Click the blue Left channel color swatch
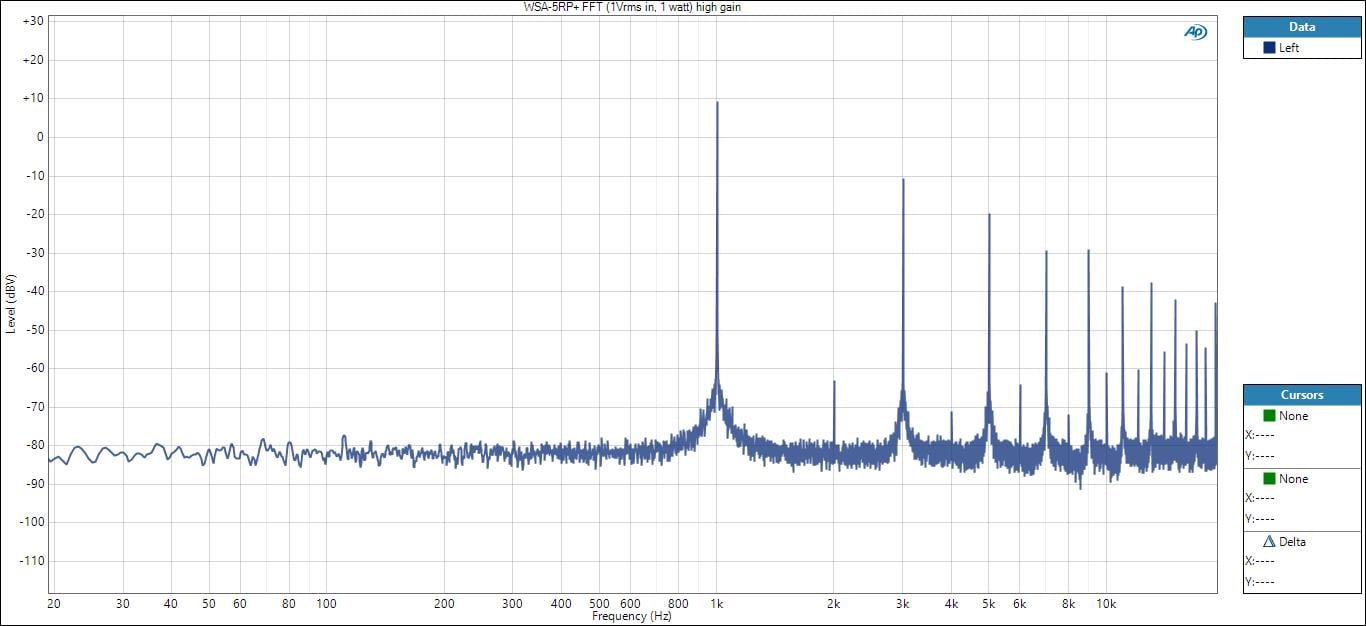The image size is (1366, 626). [1269, 48]
